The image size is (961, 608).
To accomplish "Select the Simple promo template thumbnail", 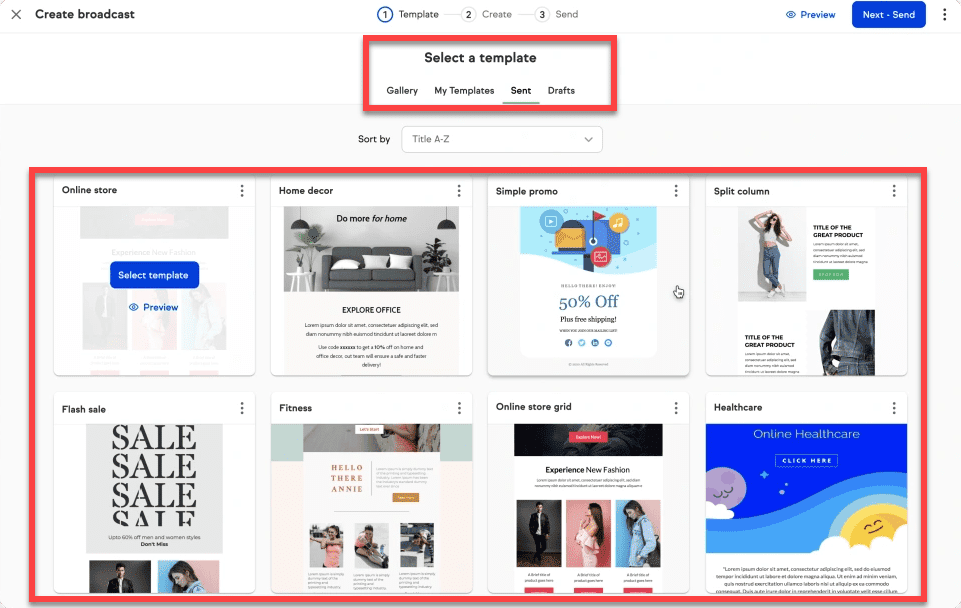I will (588, 291).
